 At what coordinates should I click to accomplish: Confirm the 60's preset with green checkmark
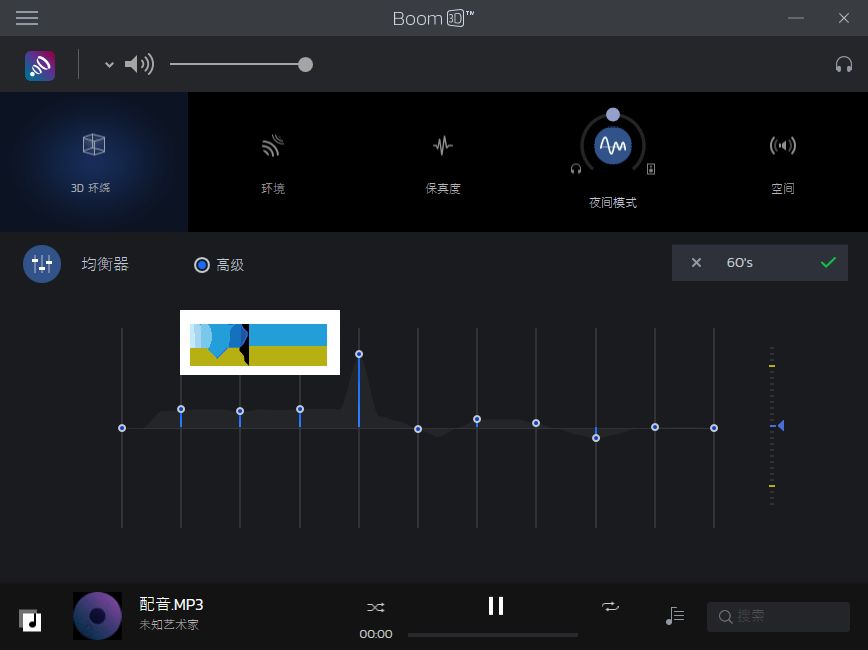point(828,262)
